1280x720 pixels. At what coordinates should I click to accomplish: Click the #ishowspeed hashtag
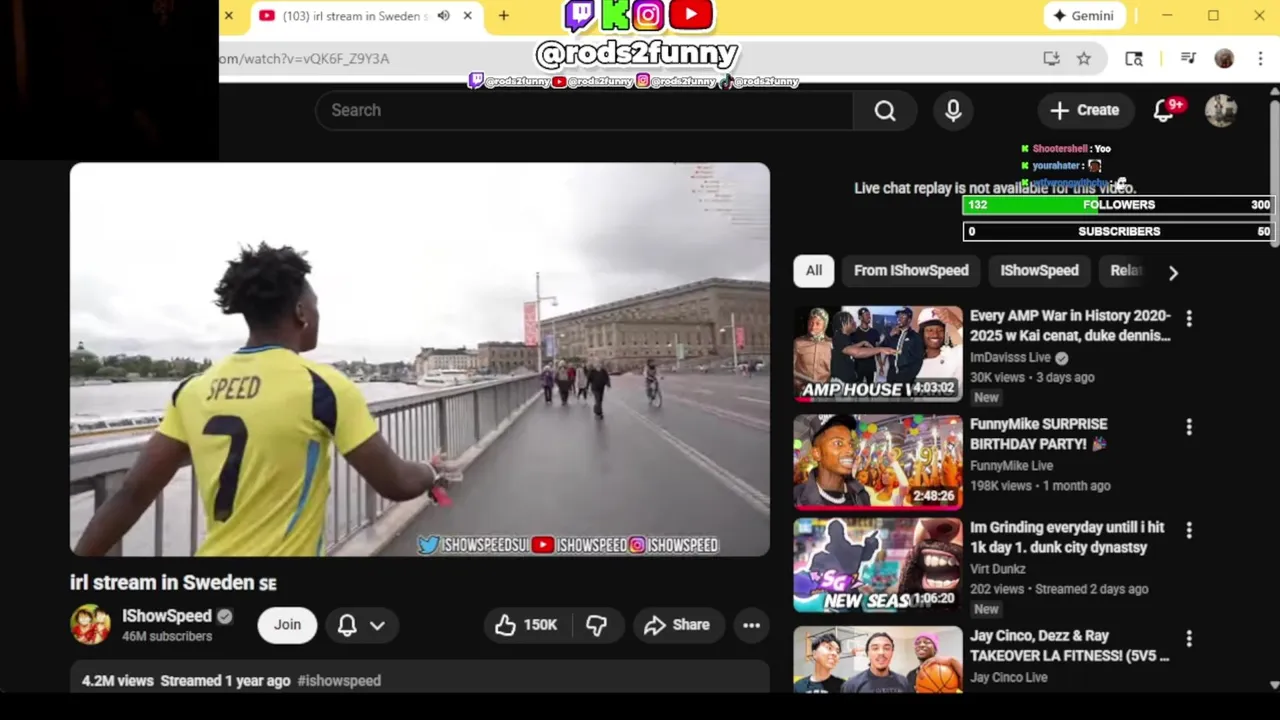(x=339, y=681)
